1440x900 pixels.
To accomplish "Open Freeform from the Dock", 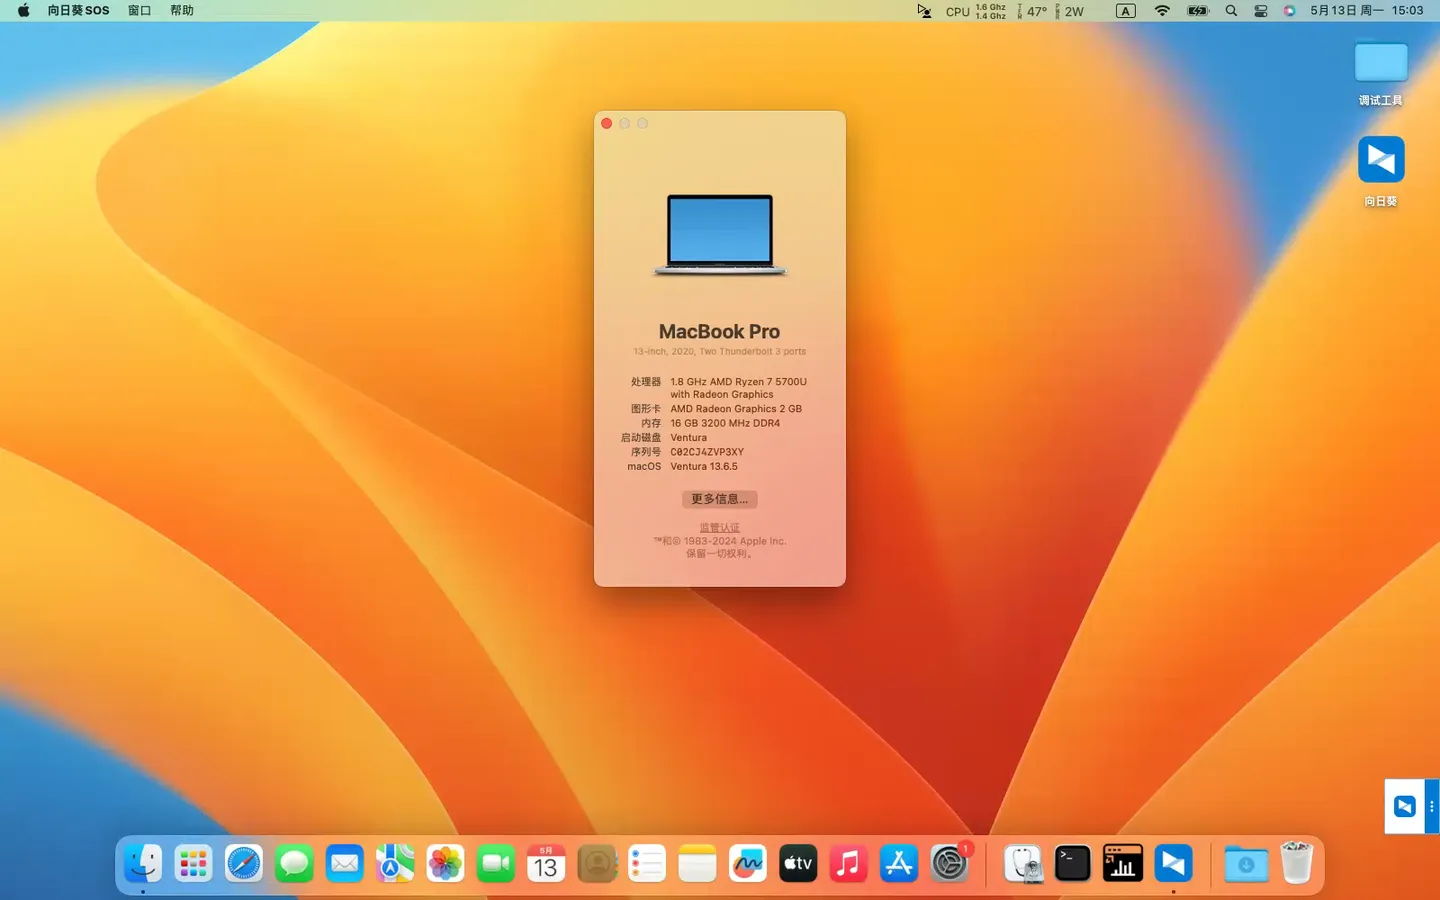I will point(747,863).
